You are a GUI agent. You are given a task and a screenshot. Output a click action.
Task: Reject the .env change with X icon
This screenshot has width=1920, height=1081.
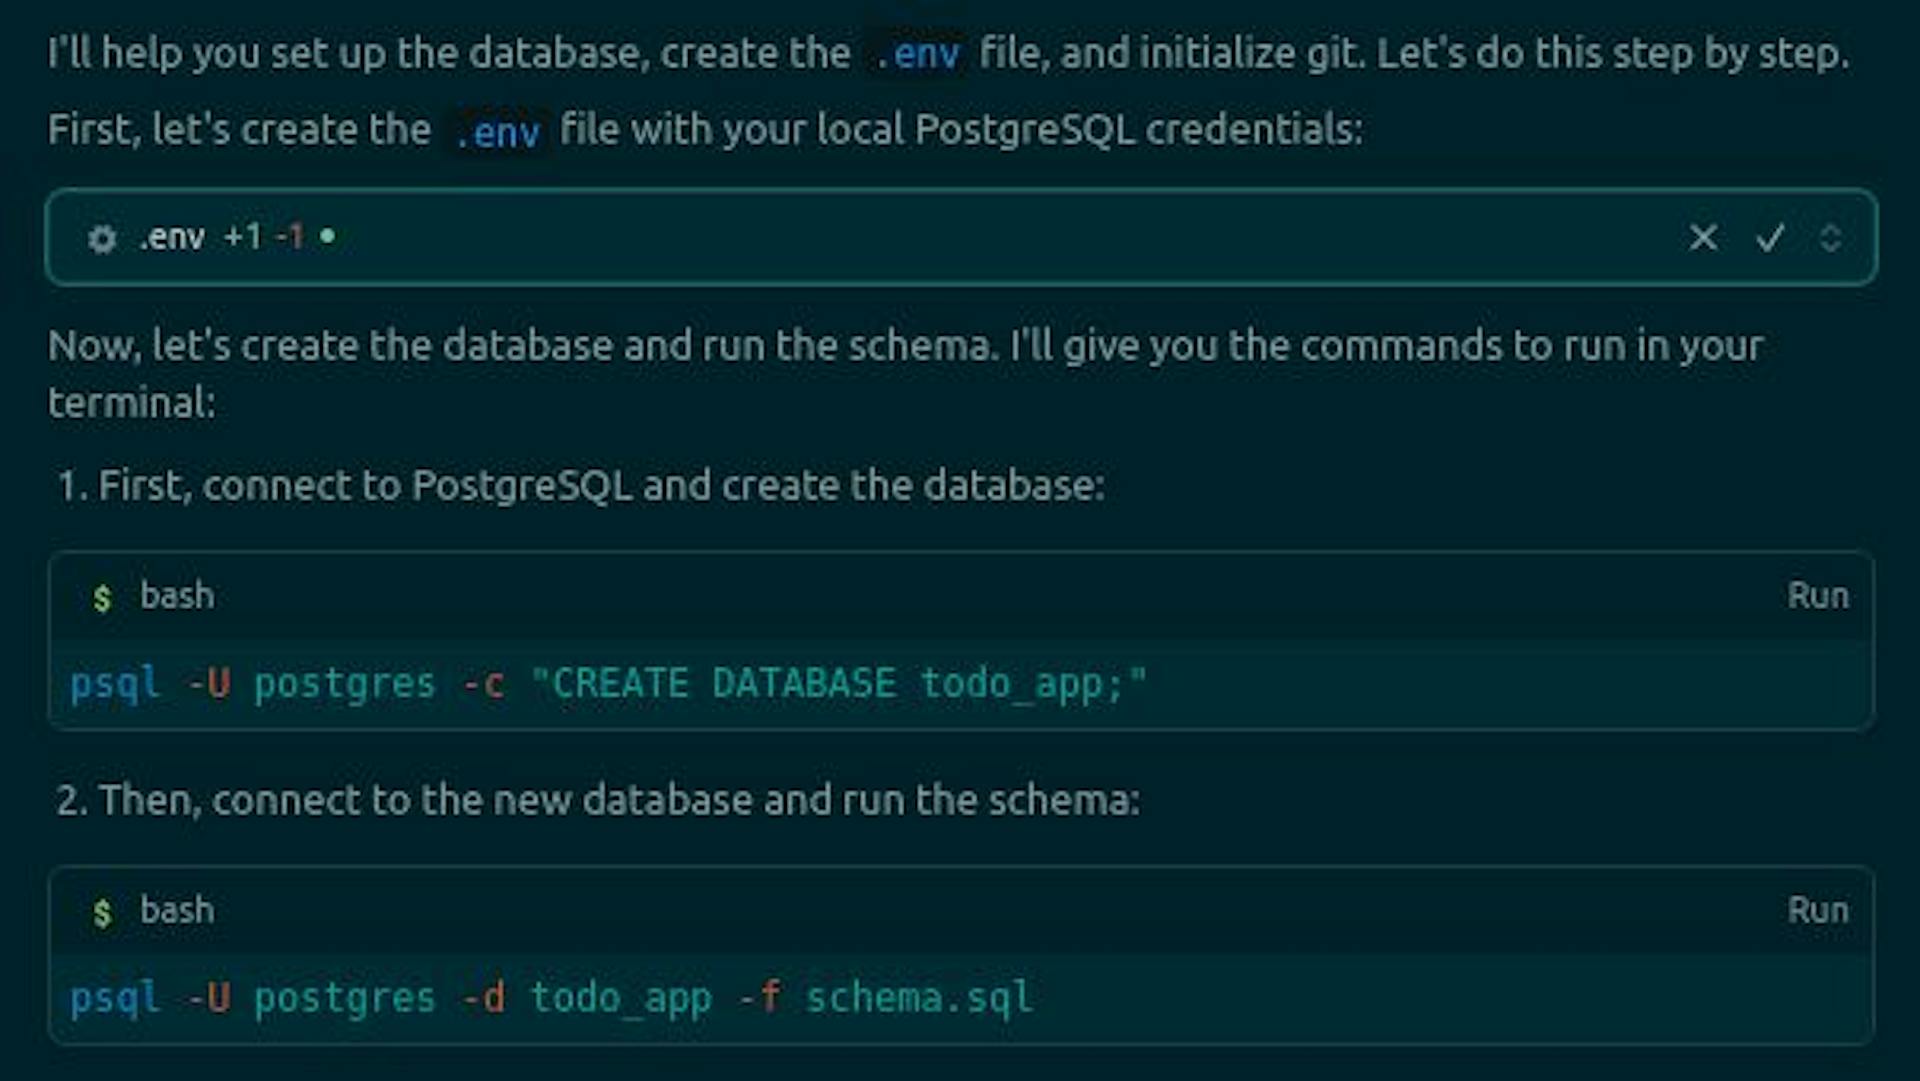pos(1703,238)
